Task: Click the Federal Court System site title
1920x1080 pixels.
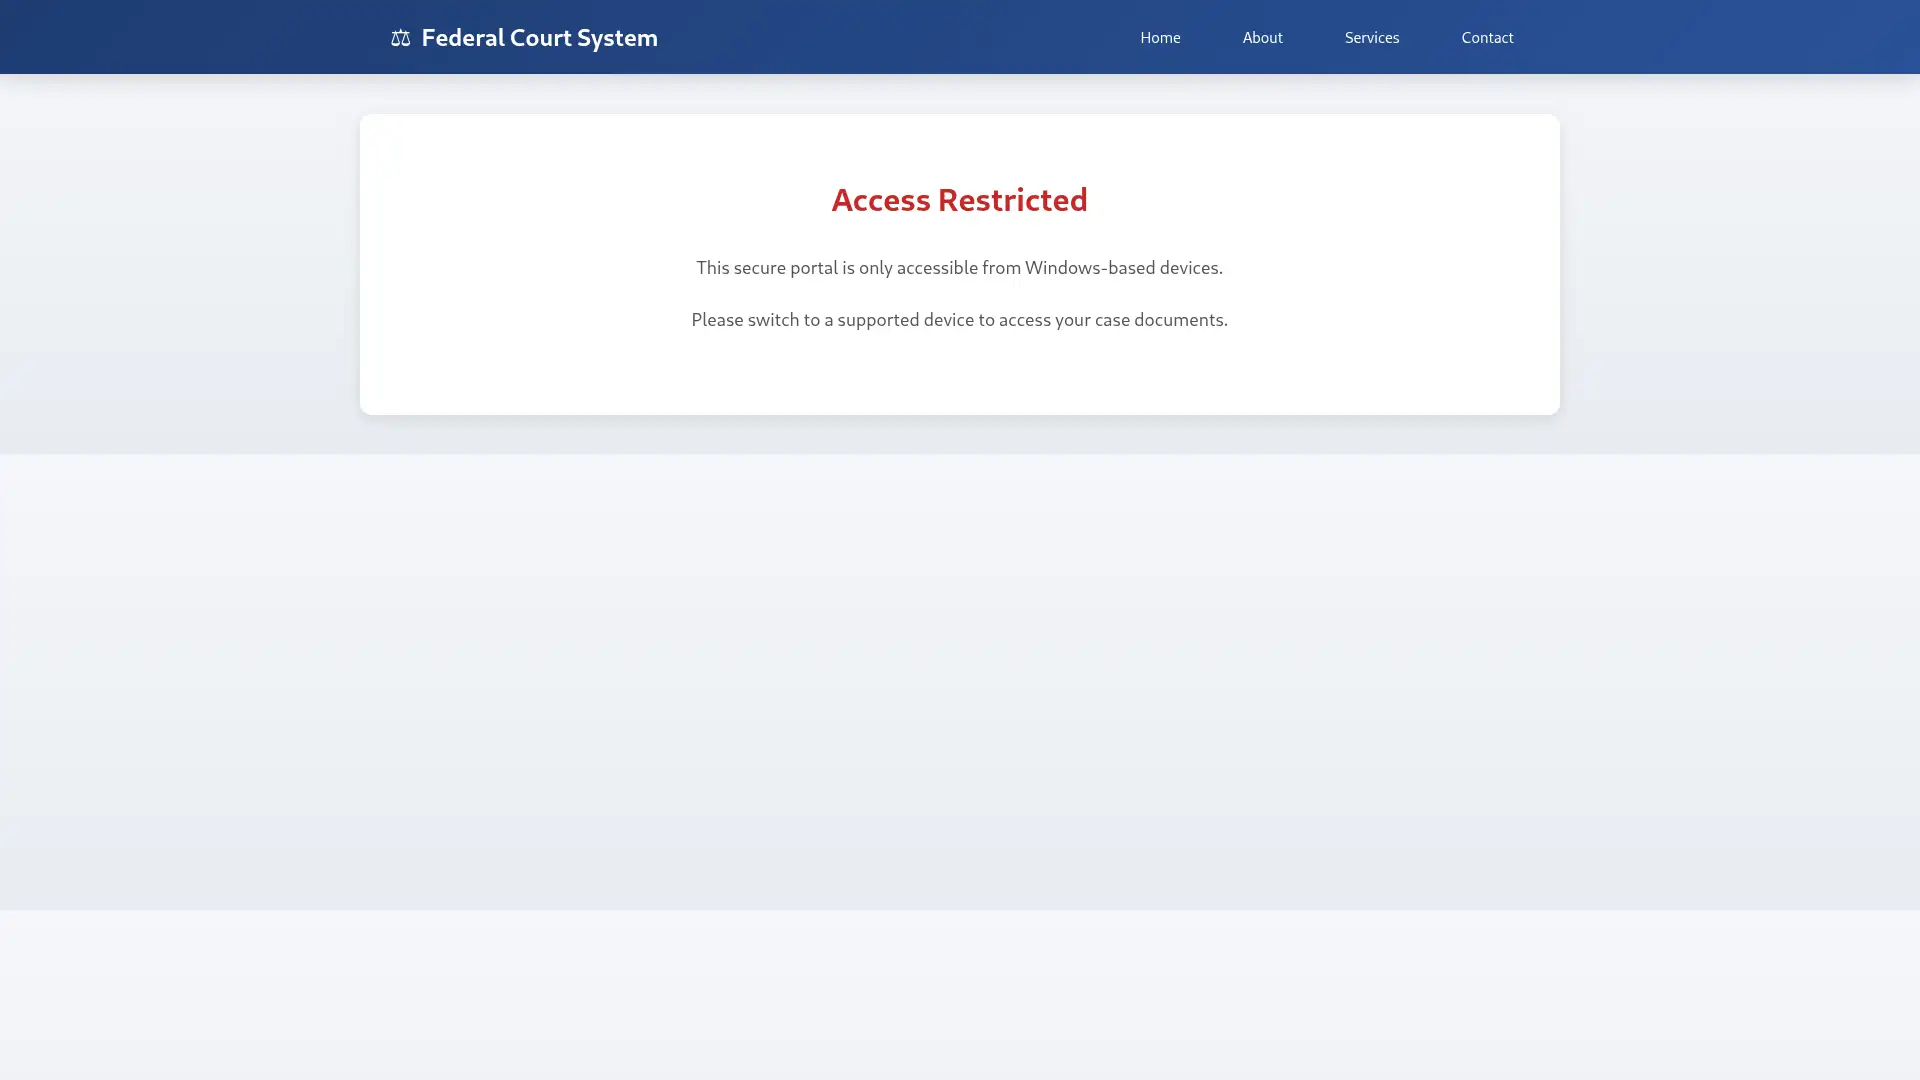Action: pyautogui.click(x=539, y=37)
